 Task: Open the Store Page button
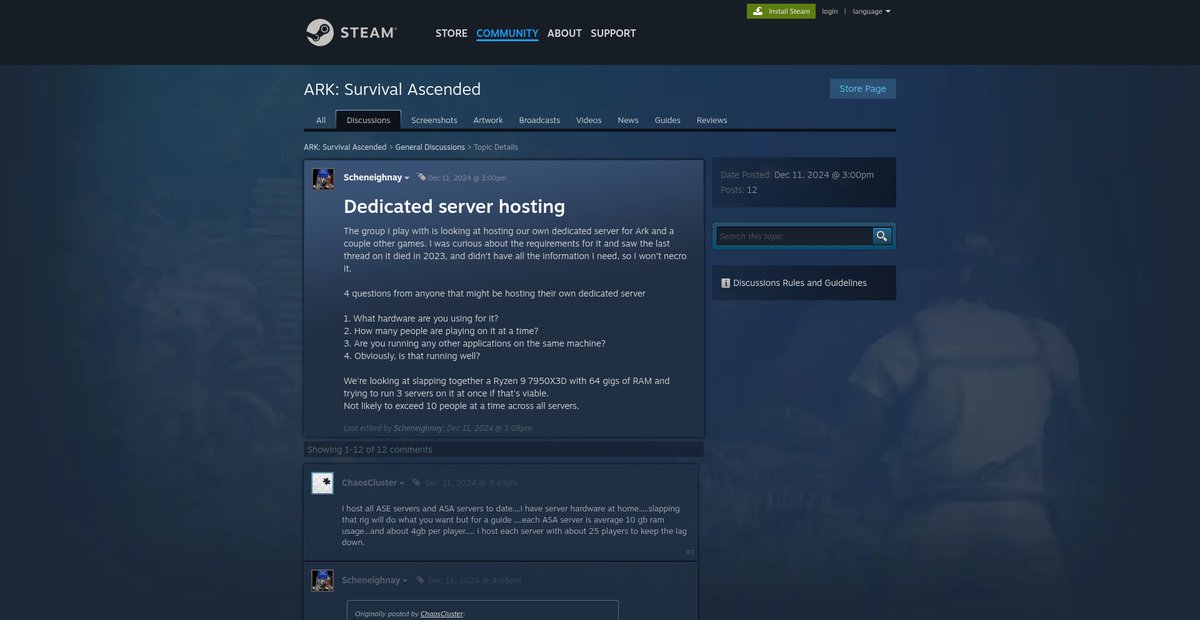[863, 88]
